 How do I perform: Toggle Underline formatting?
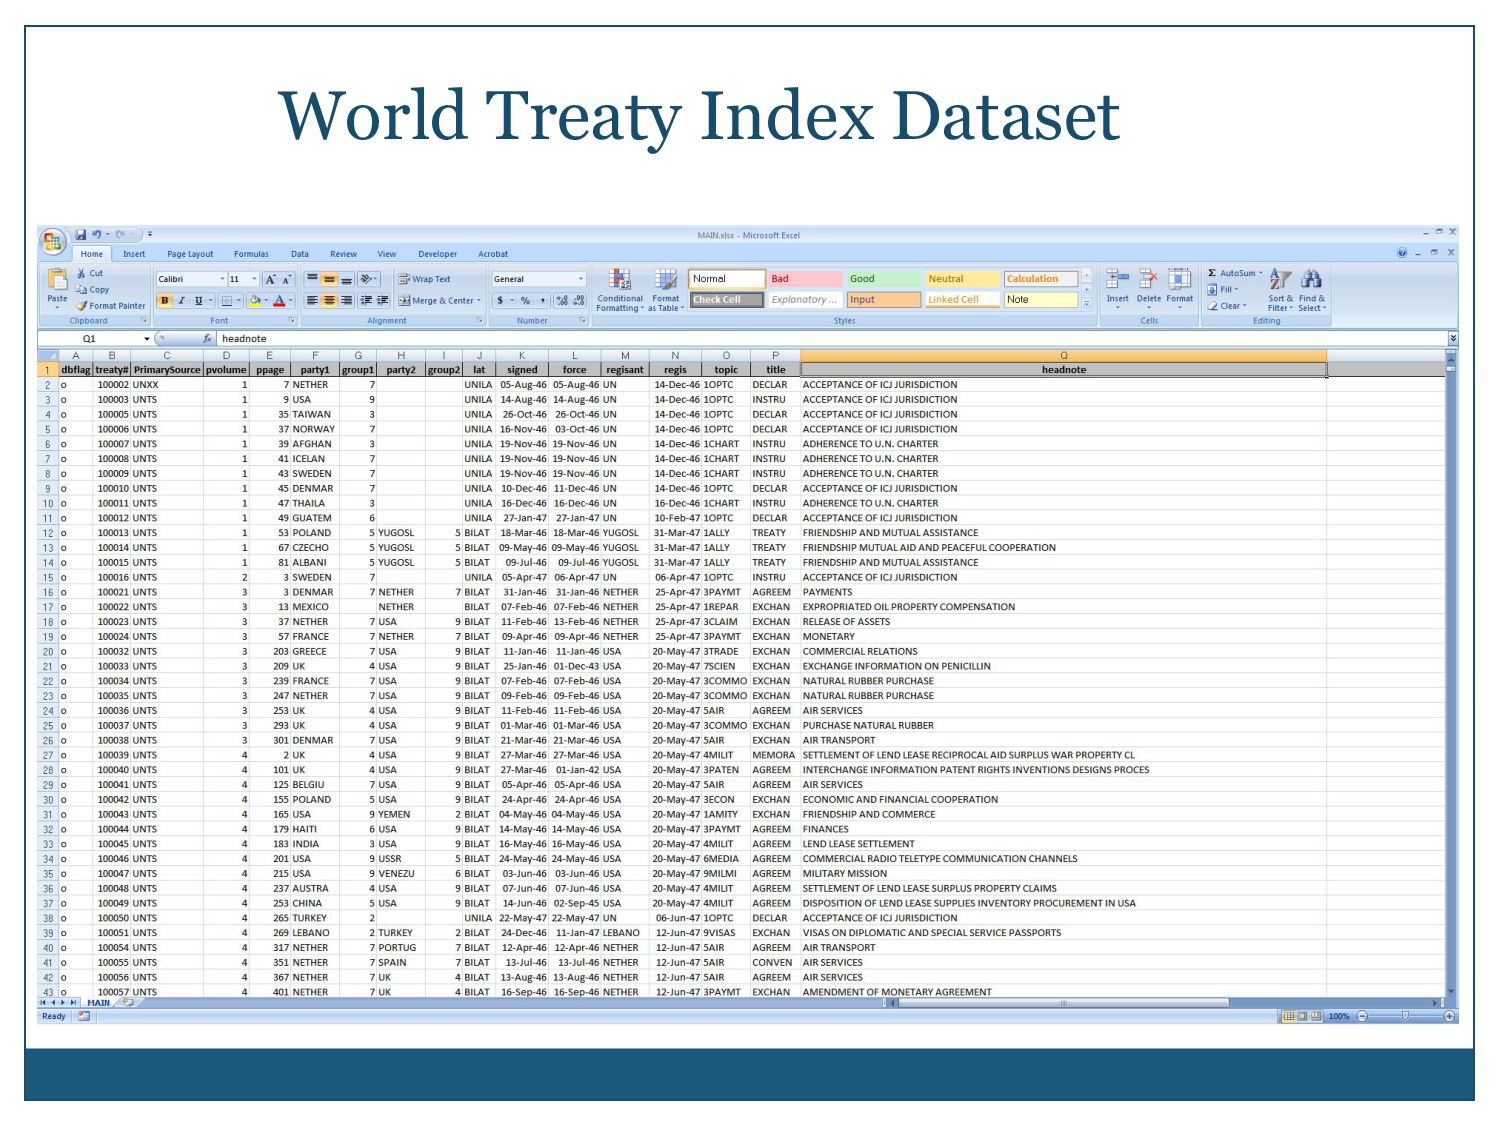click(198, 301)
